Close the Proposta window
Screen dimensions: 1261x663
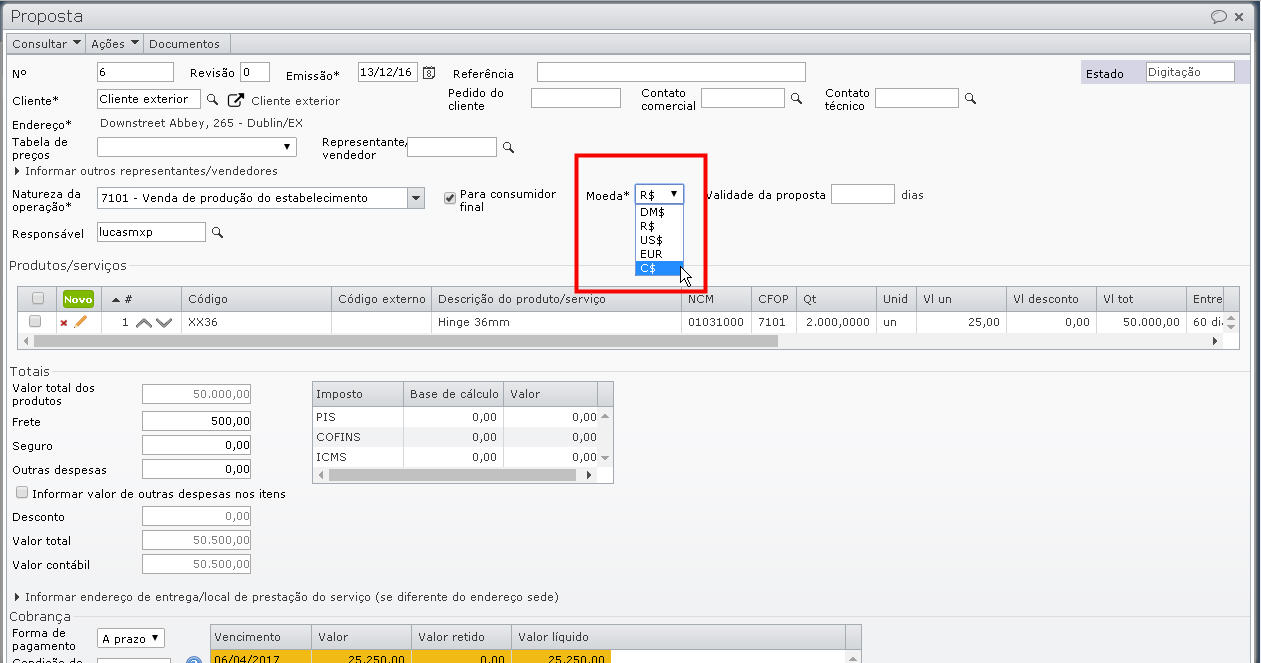pyautogui.click(x=1240, y=17)
